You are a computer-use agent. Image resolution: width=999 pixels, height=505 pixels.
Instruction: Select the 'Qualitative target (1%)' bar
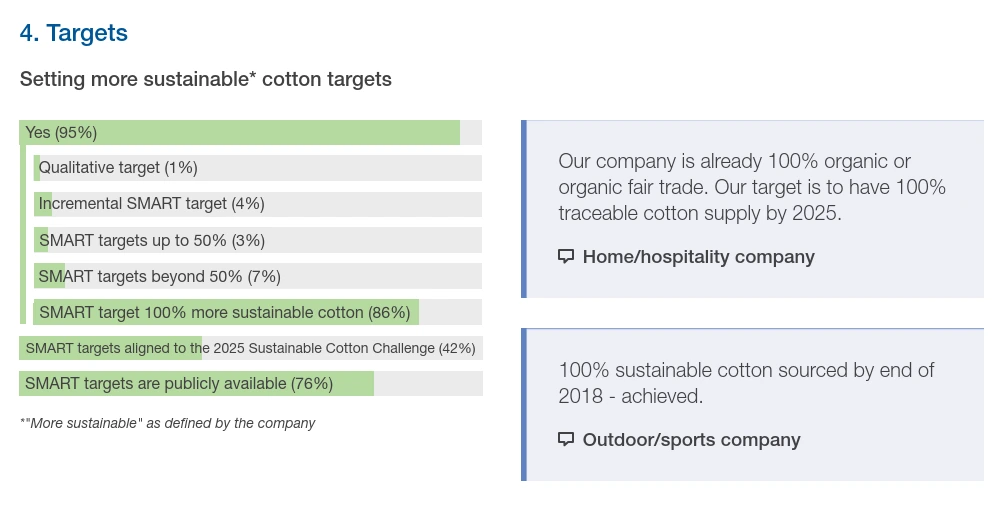click(258, 168)
